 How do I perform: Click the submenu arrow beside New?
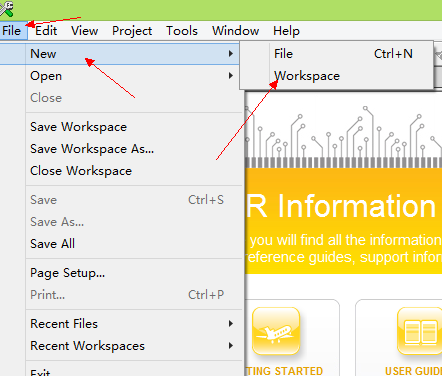point(231,54)
